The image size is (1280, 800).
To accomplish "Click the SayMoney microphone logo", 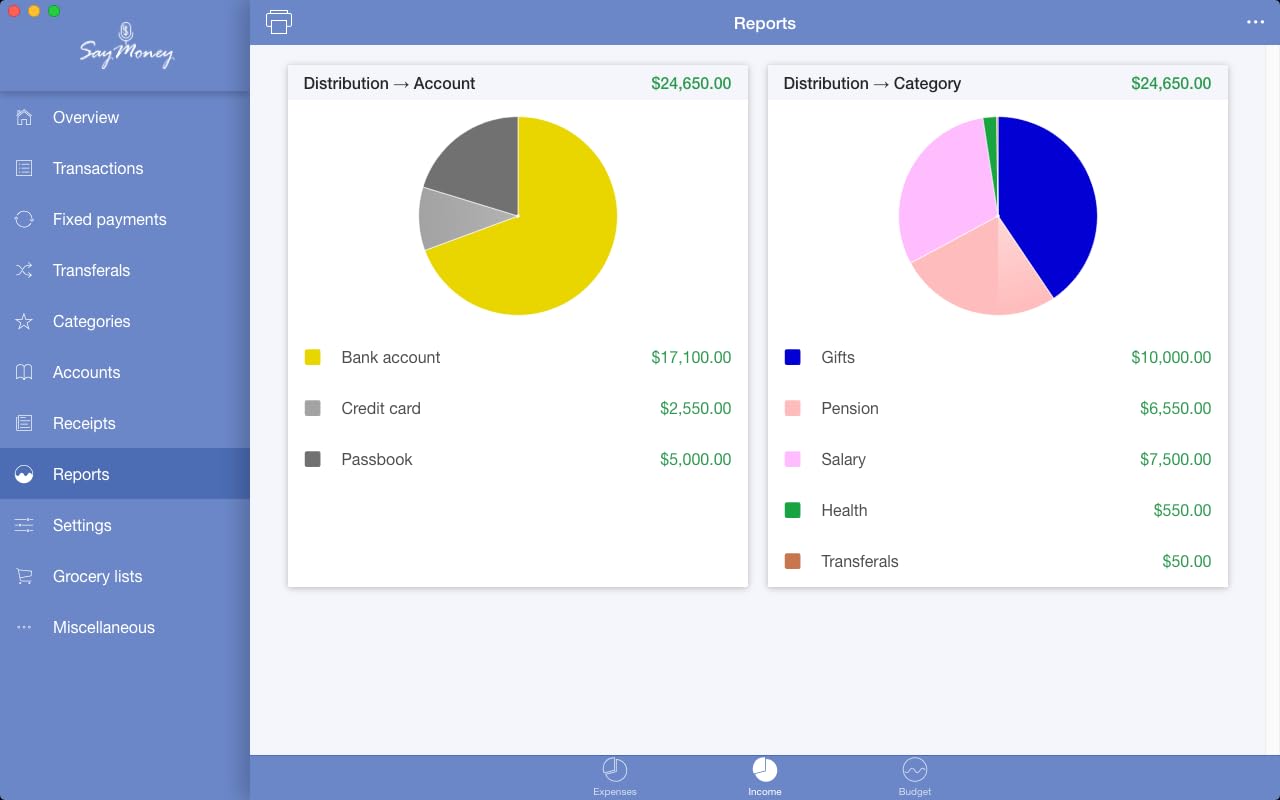I will 126,45.
